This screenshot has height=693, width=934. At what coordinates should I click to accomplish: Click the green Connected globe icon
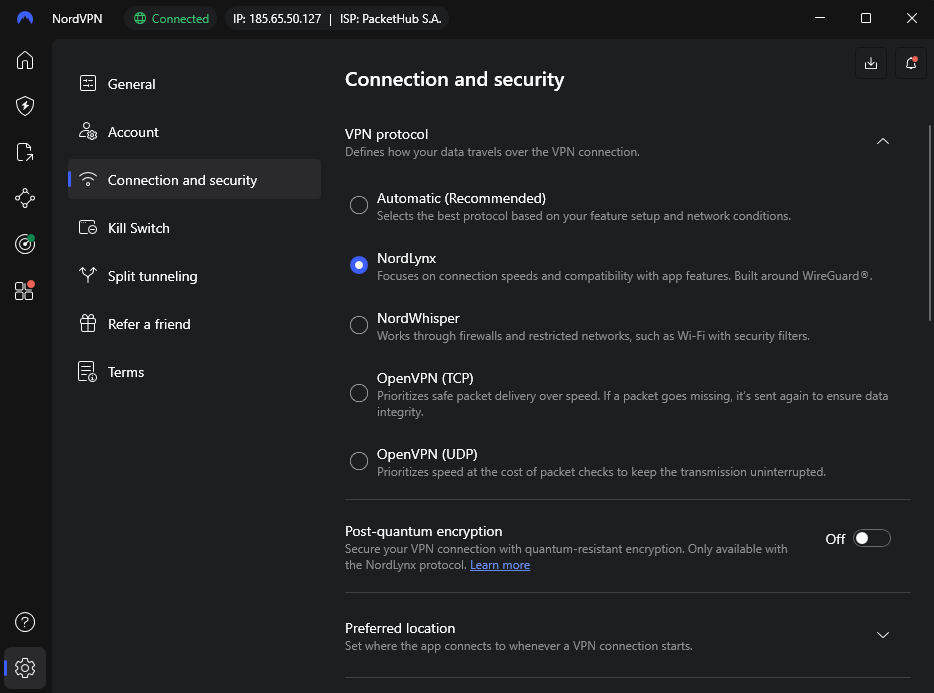[140, 18]
